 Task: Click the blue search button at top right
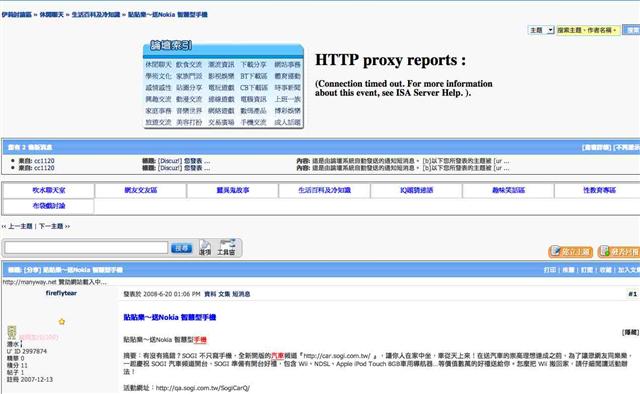pyautogui.click(x=631, y=30)
